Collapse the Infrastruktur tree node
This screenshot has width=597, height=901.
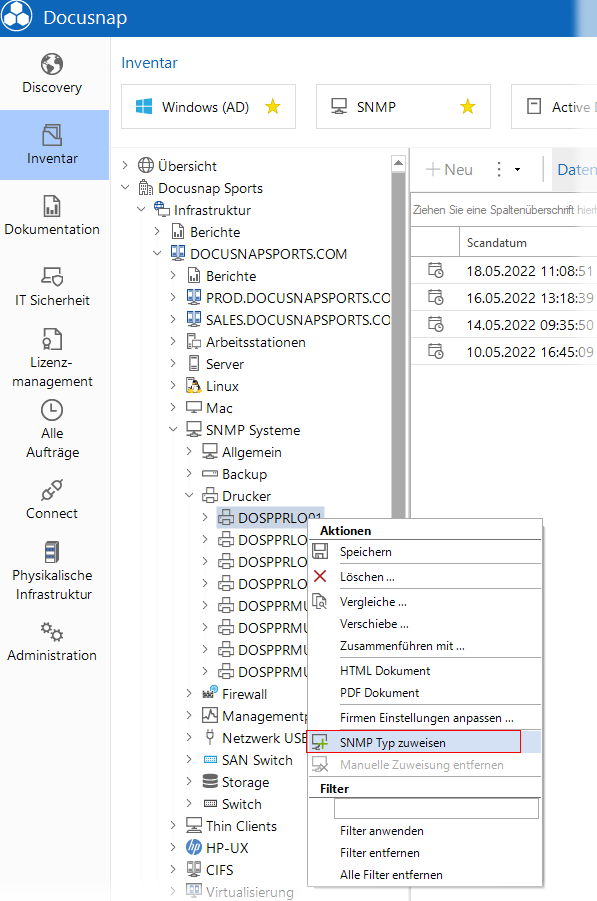141,210
